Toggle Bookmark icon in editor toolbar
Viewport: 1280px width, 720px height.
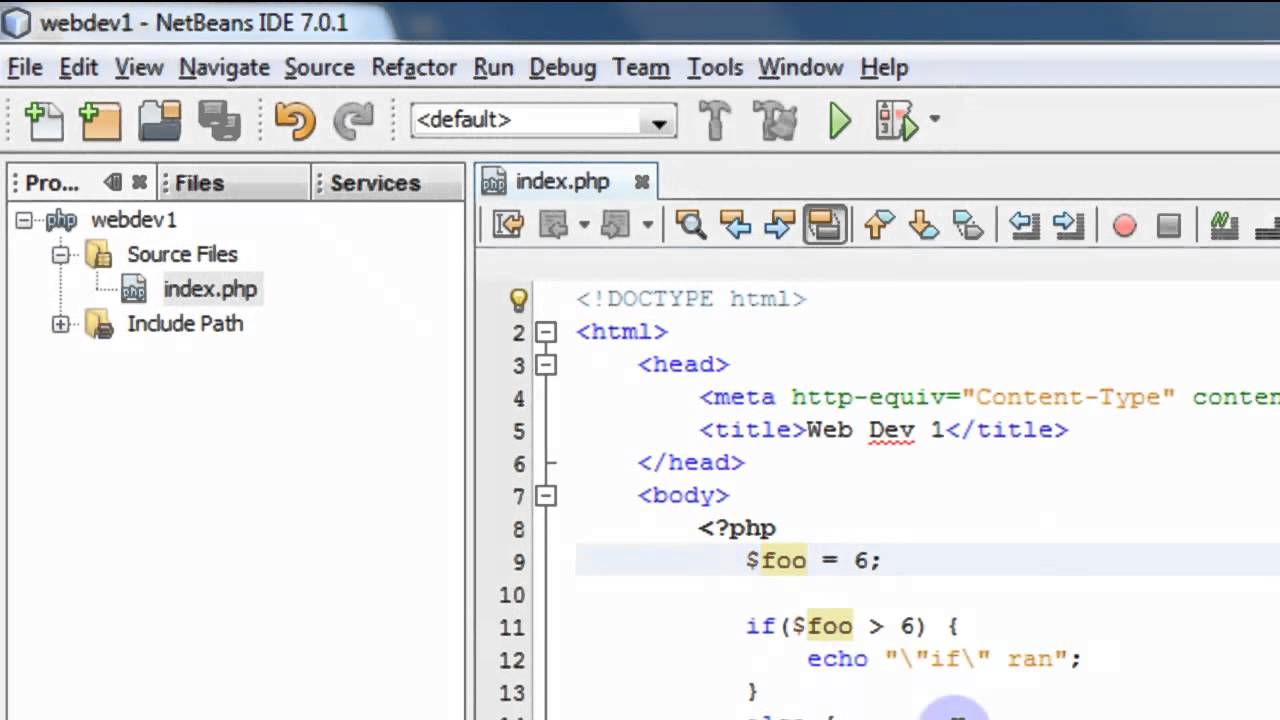tap(967, 225)
